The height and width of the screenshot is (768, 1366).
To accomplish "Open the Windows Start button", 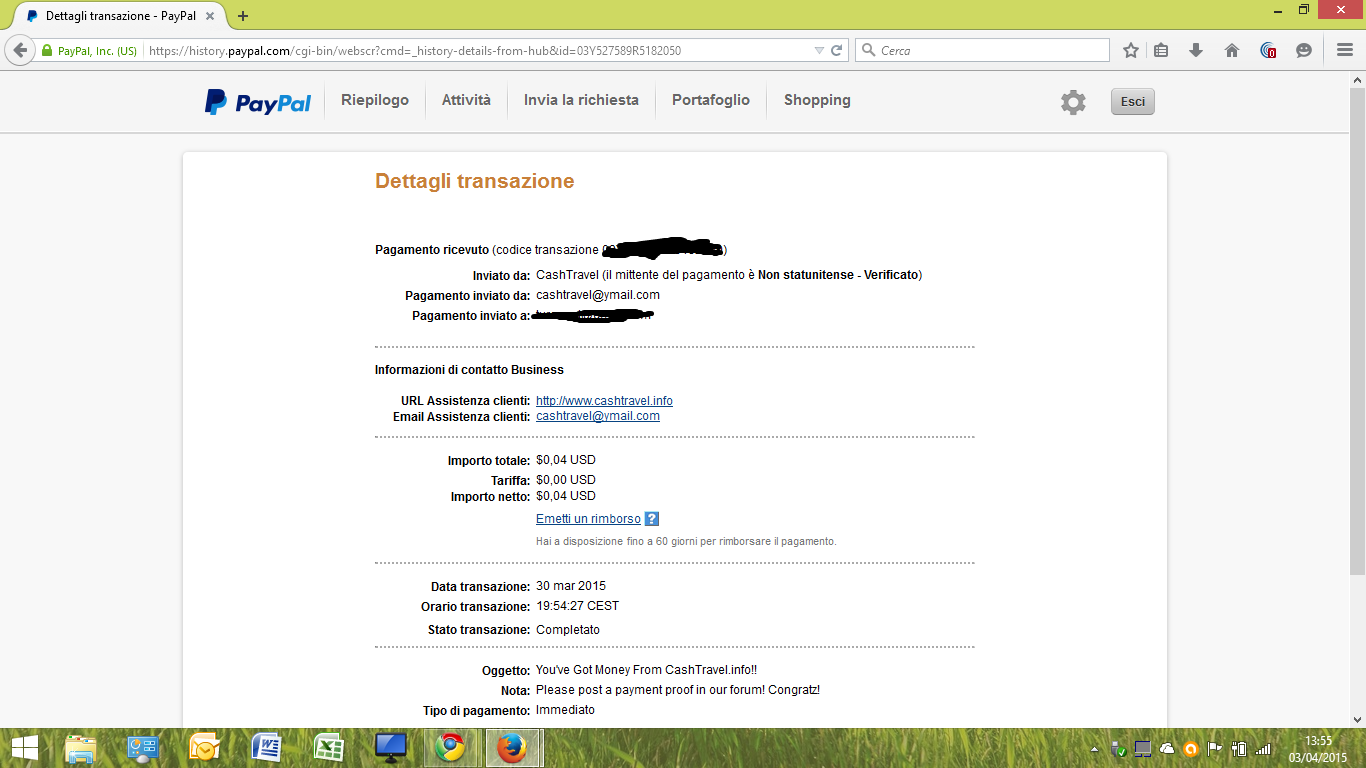I will pos(24,748).
